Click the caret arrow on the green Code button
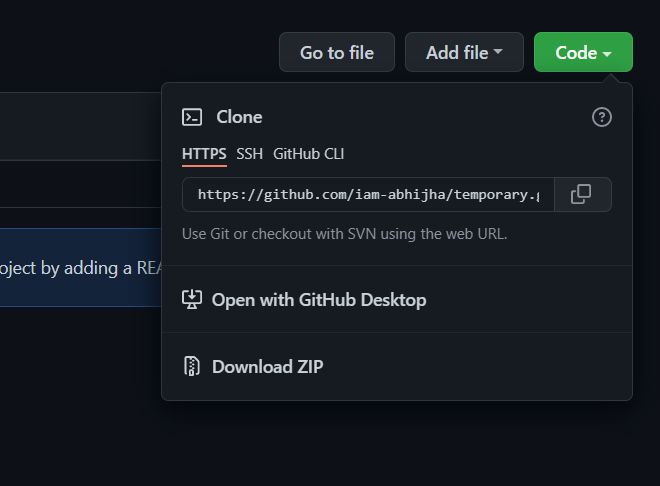660x486 pixels. click(x=607, y=53)
